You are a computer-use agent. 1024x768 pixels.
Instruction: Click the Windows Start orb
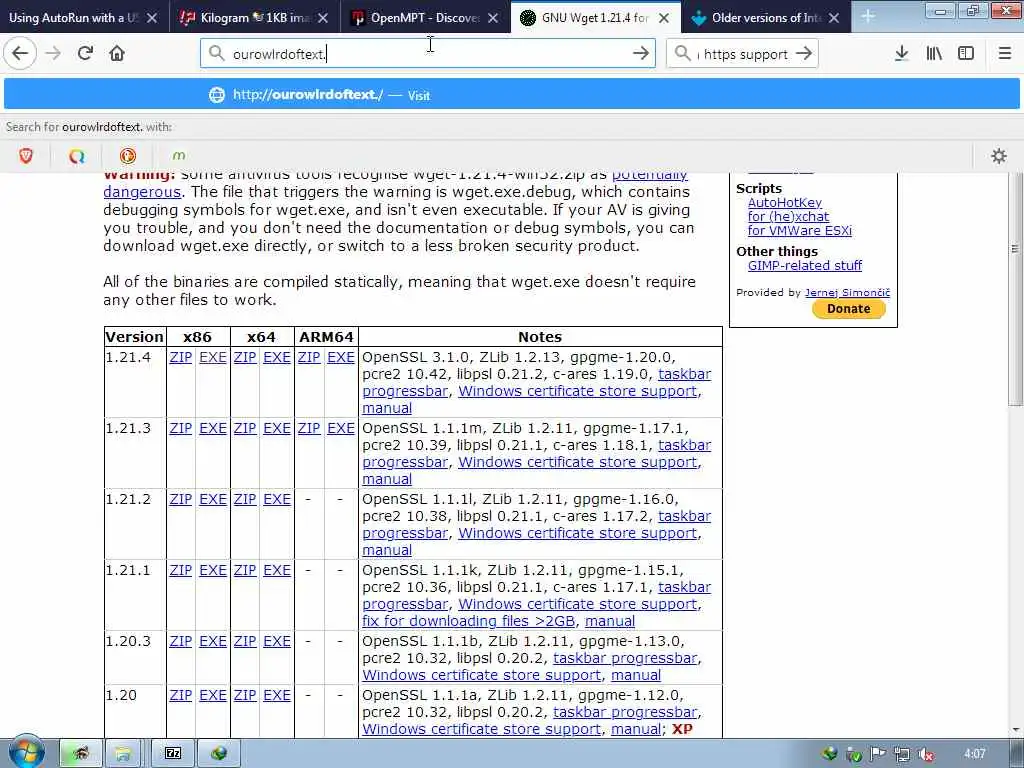[x=26, y=753]
